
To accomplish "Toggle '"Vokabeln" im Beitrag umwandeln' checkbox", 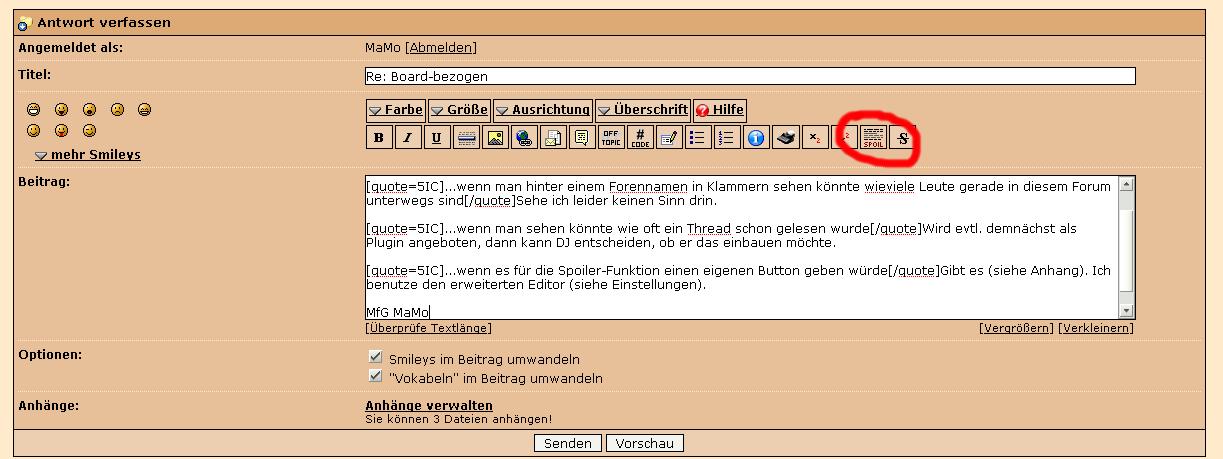I will (376, 377).
